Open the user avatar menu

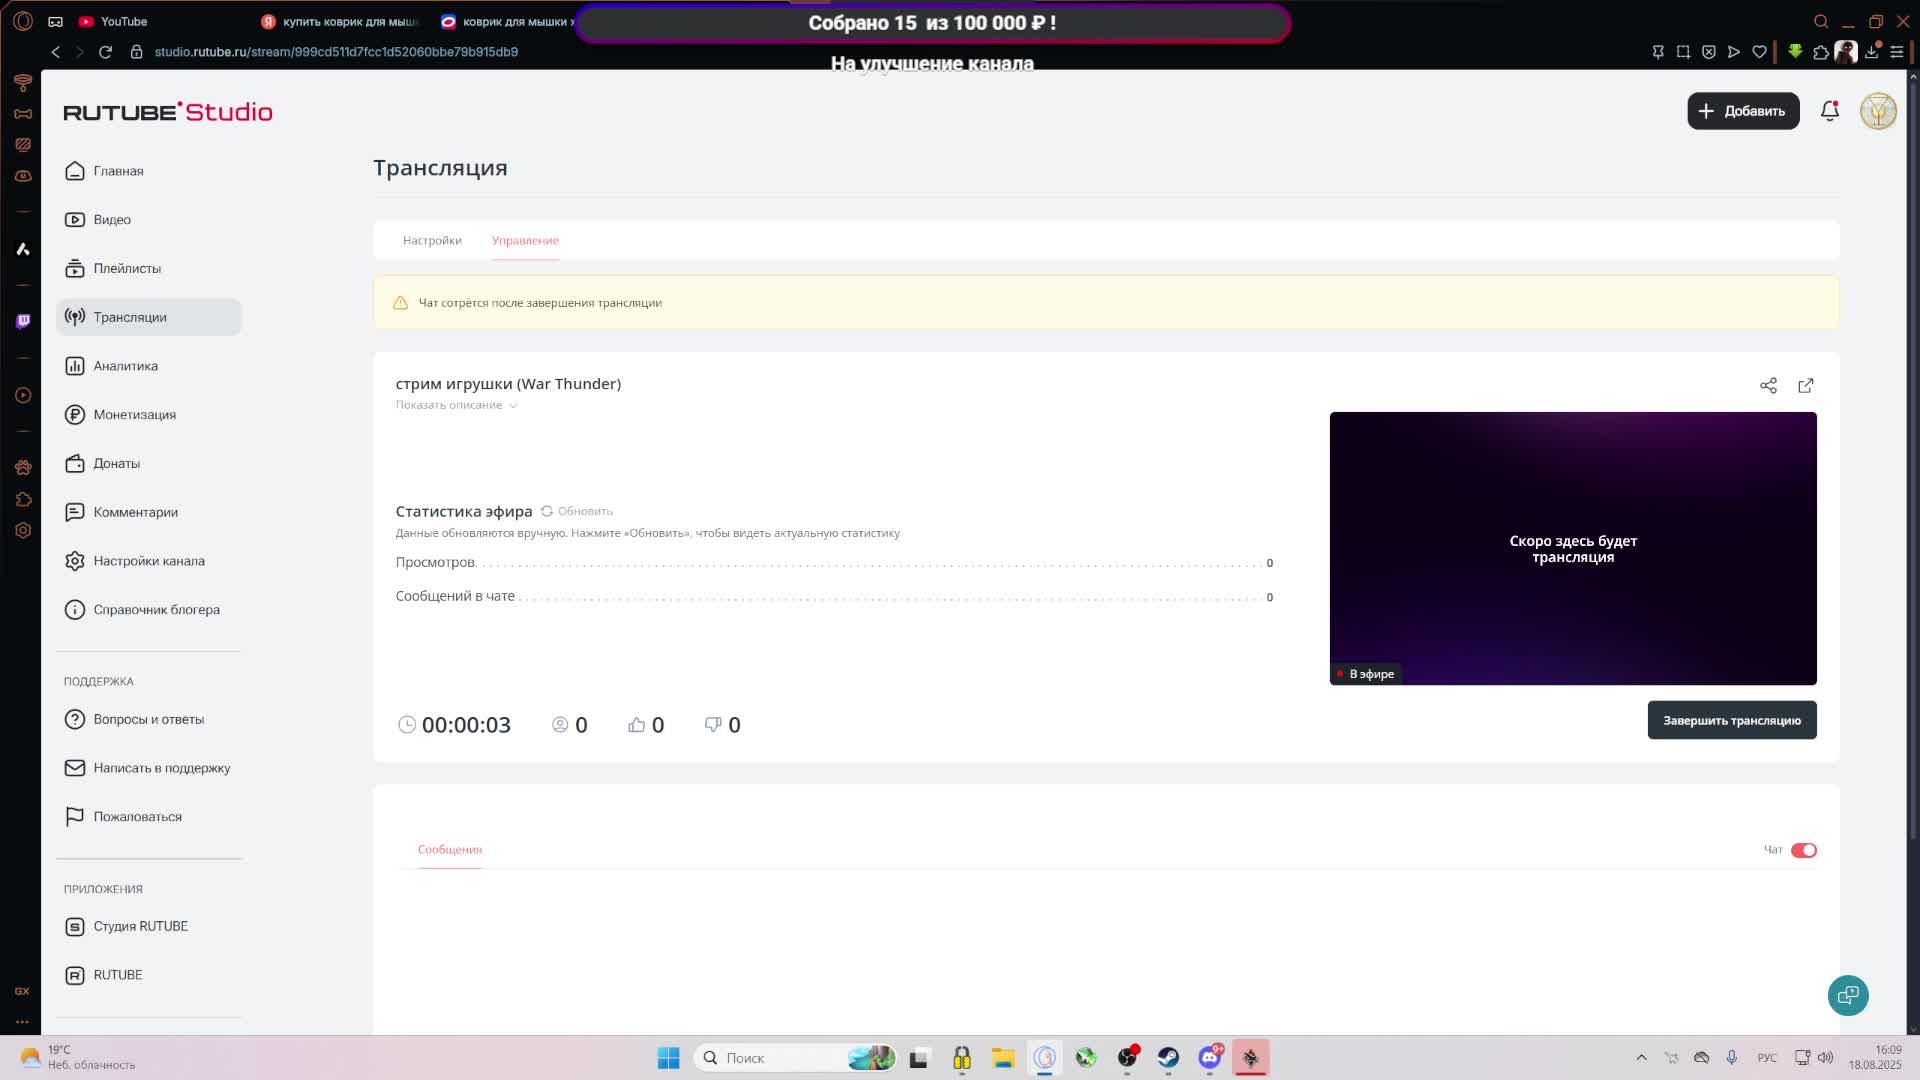1877,111
